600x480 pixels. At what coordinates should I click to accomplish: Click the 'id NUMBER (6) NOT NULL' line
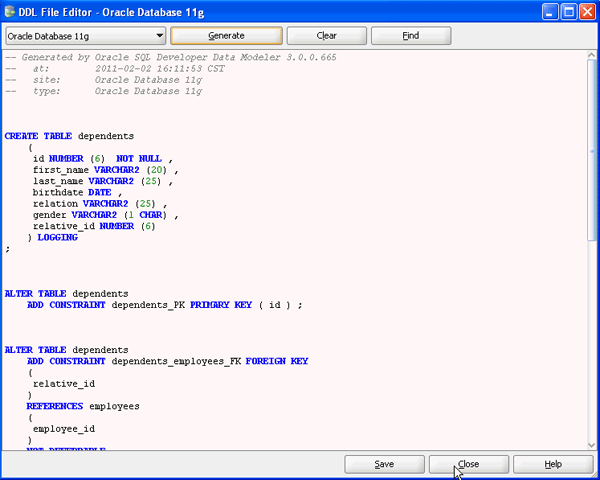[x=103, y=158]
